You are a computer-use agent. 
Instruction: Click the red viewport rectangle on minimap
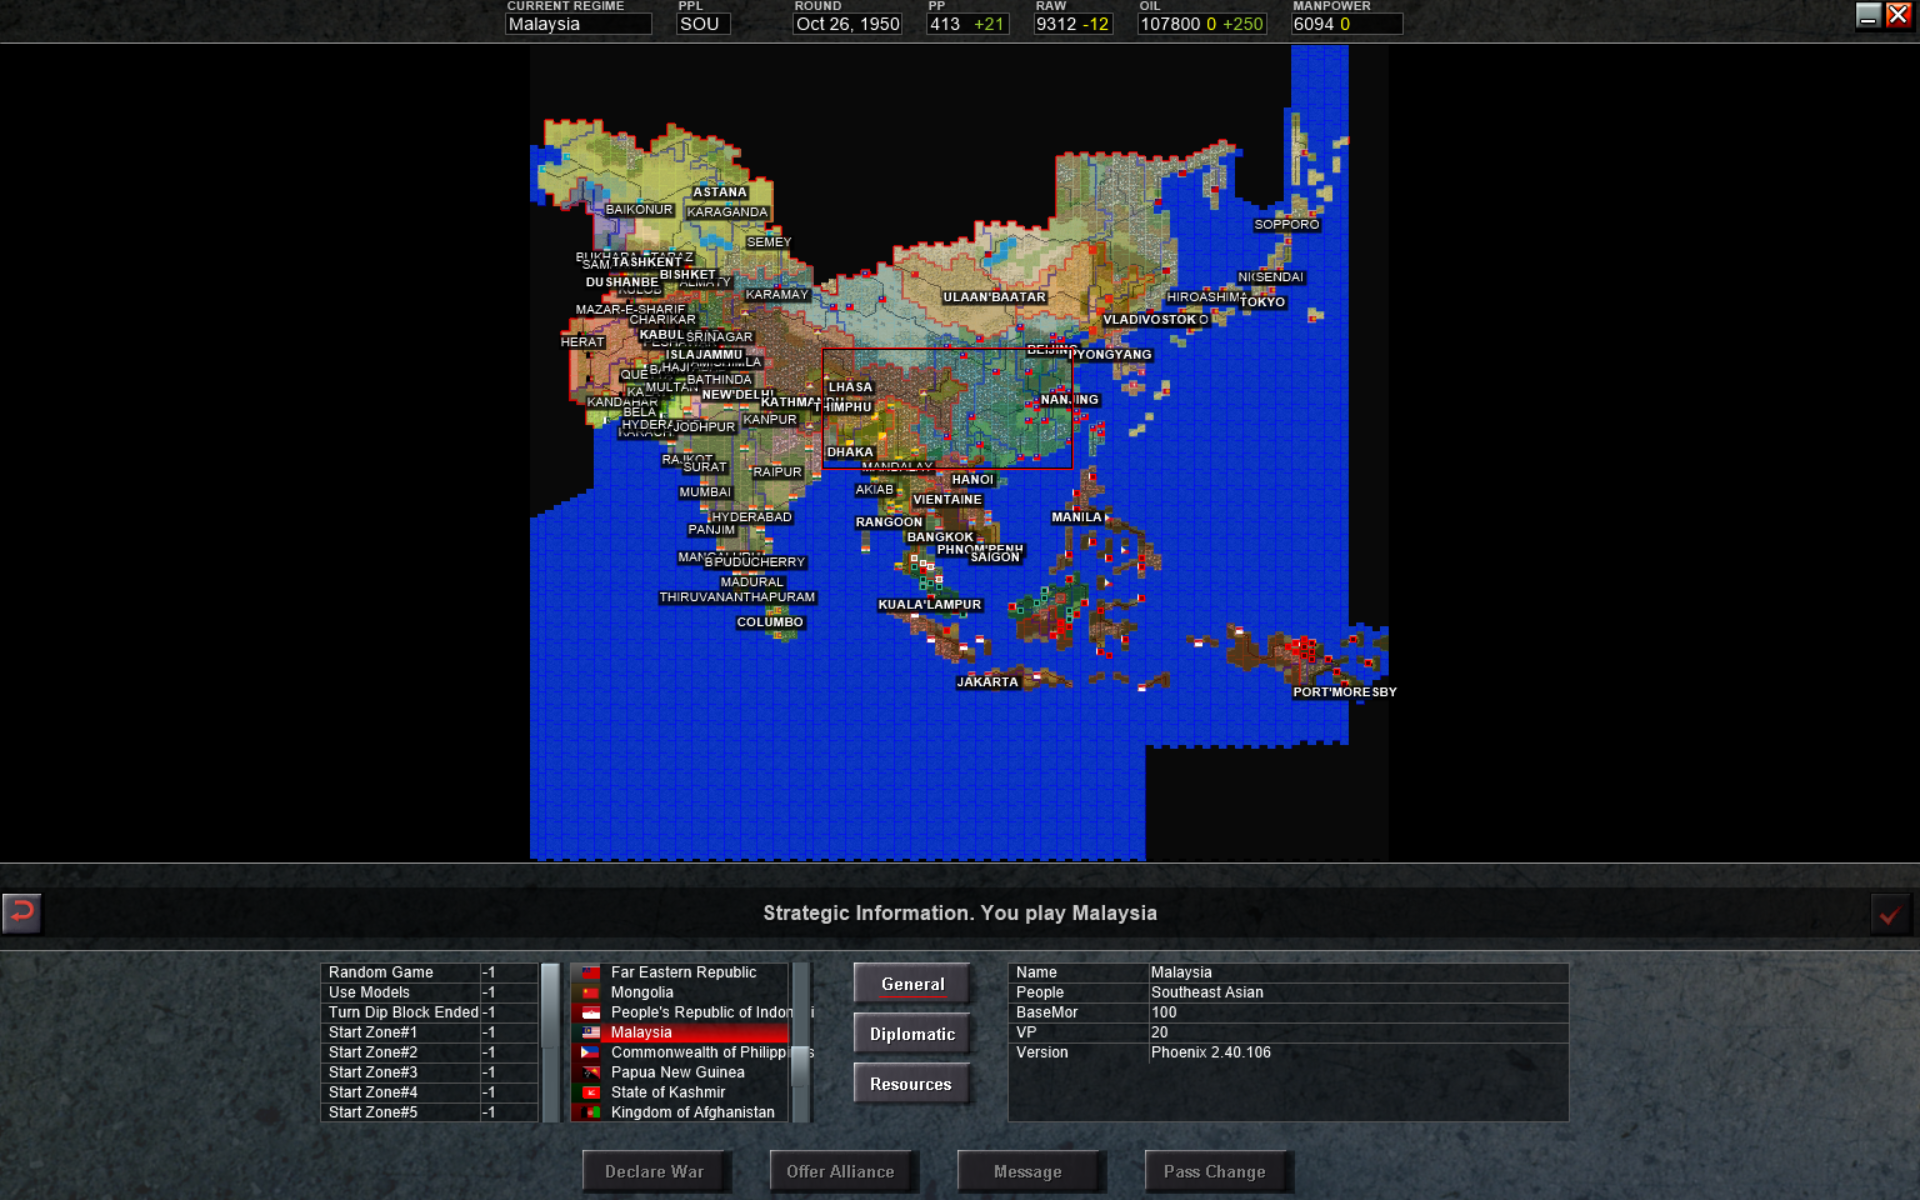tap(947, 408)
